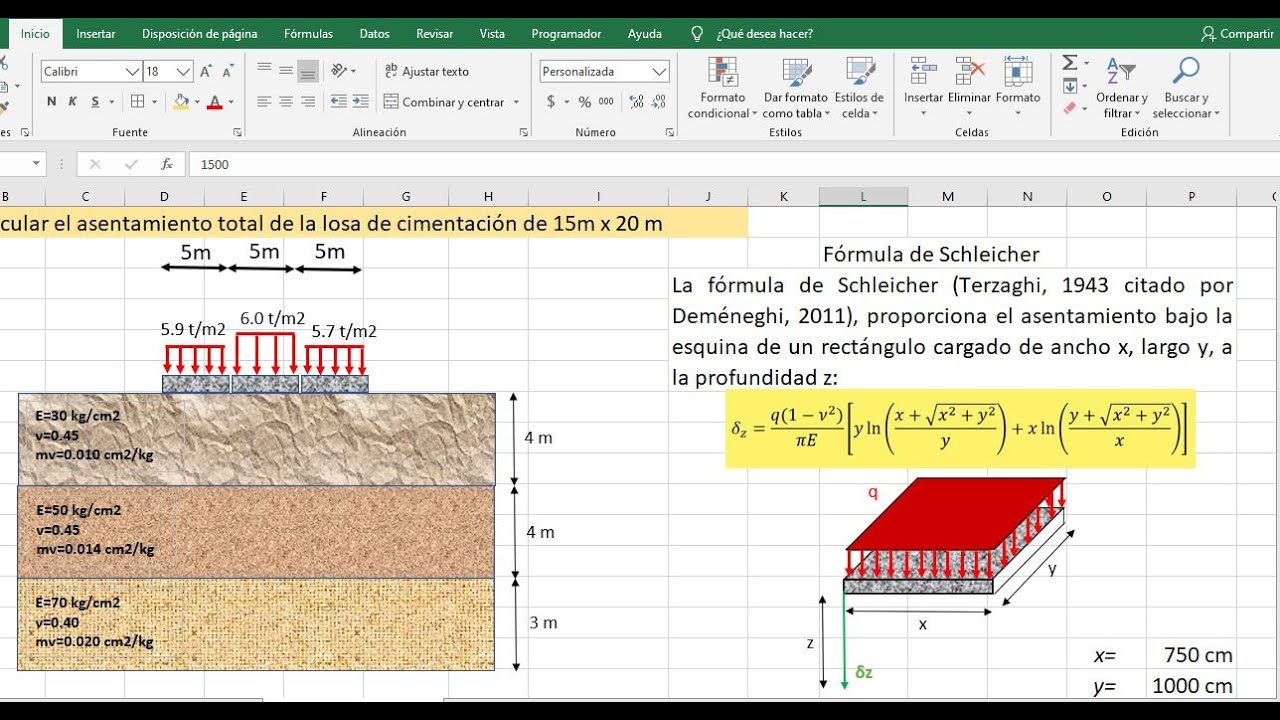Select column L header

pyautogui.click(x=863, y=196)
